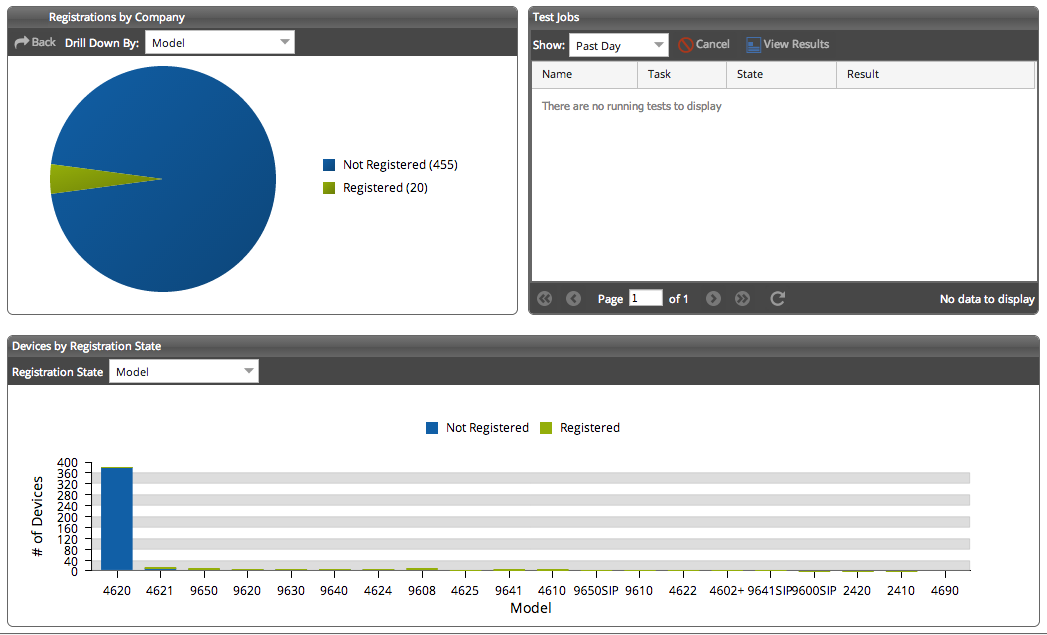The height and width of the screenshot is (635, 1047).
Task: Go to first page of test jobs
Action: [x=545, y=299]
